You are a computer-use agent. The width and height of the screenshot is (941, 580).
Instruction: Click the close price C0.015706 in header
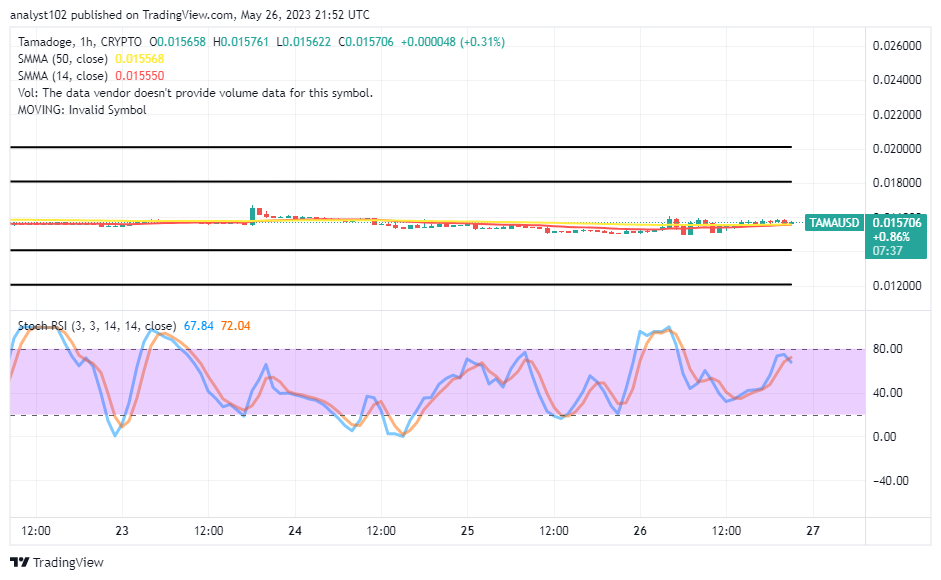coord(366,42)
